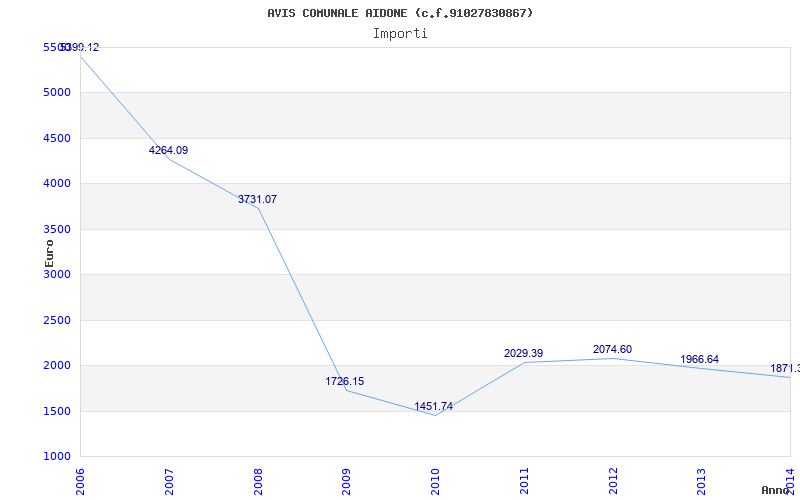Click the data label 3731.07

click(x=257, y=199)
